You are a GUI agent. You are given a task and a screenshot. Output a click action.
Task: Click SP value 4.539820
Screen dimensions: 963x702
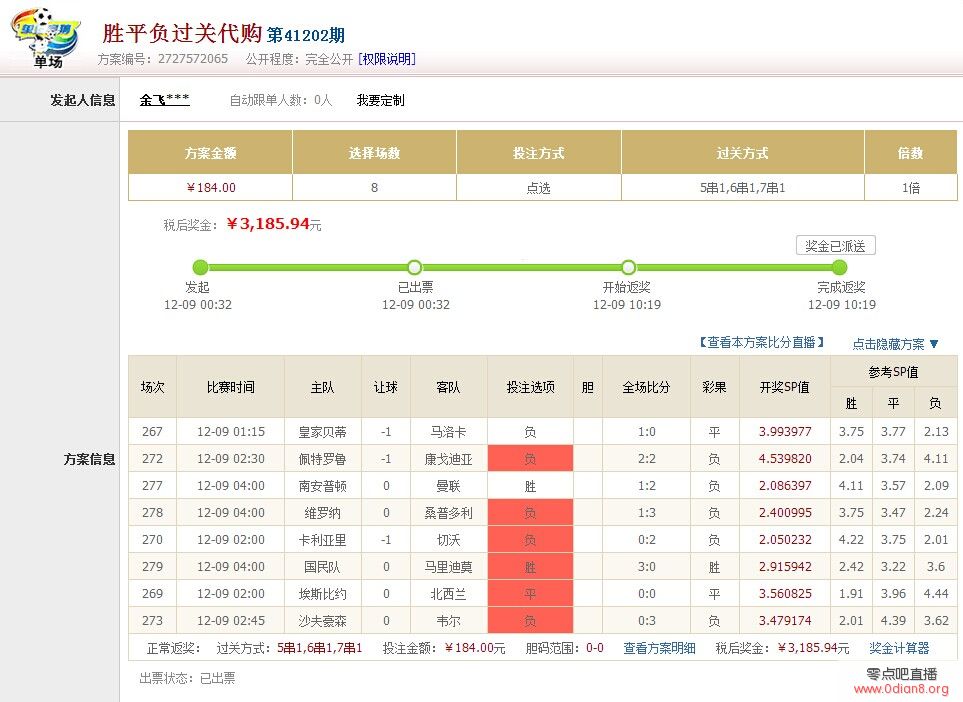pyautogui.click(x=785, y=459)
